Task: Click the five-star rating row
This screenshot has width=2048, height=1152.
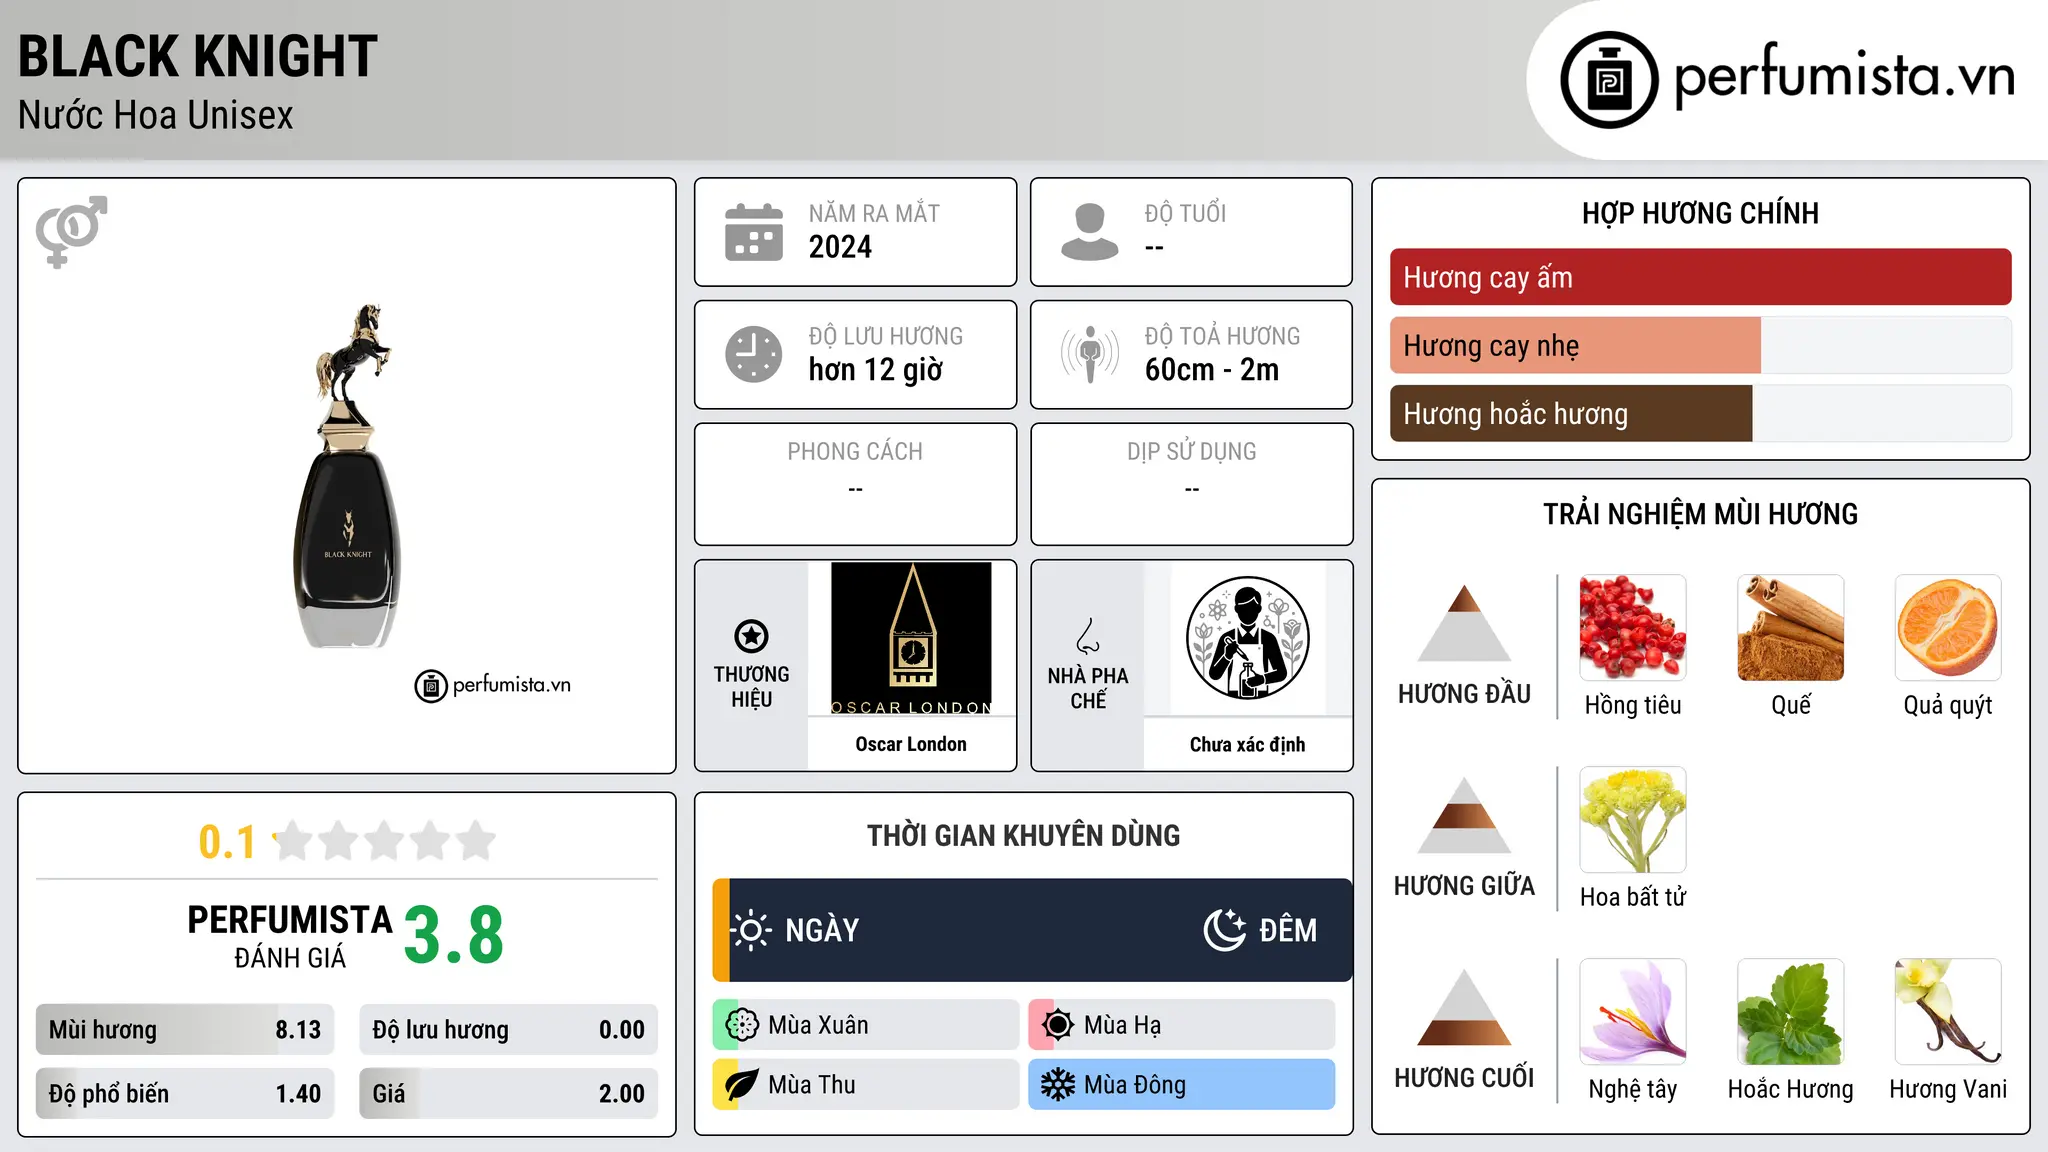Action: pos(384,841)
